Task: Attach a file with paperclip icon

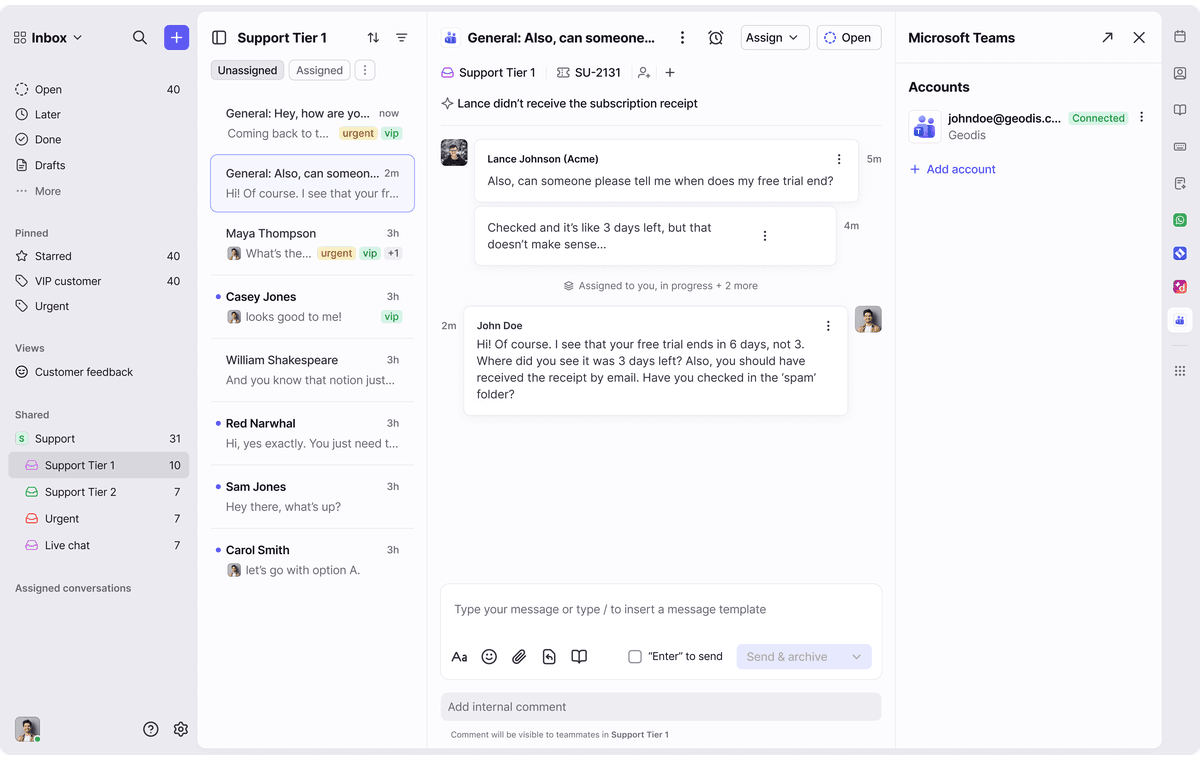Action: (519, 657)
